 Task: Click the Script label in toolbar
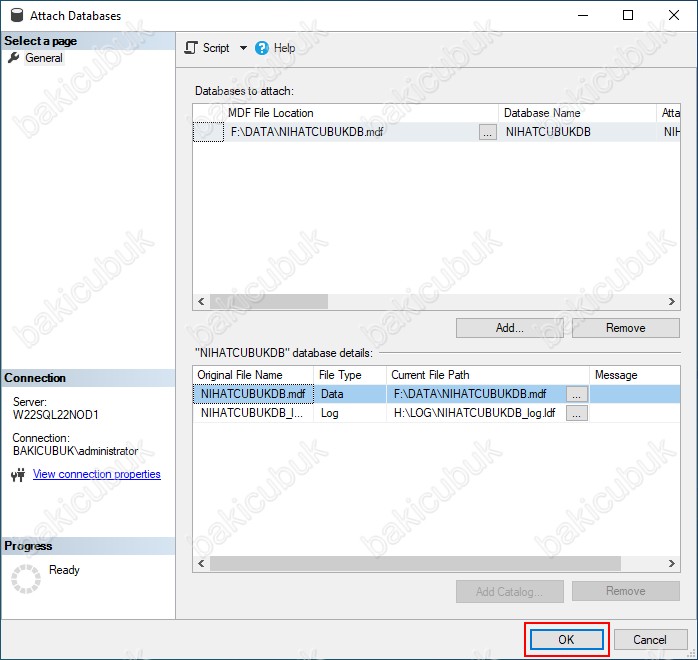click(216, 48)
